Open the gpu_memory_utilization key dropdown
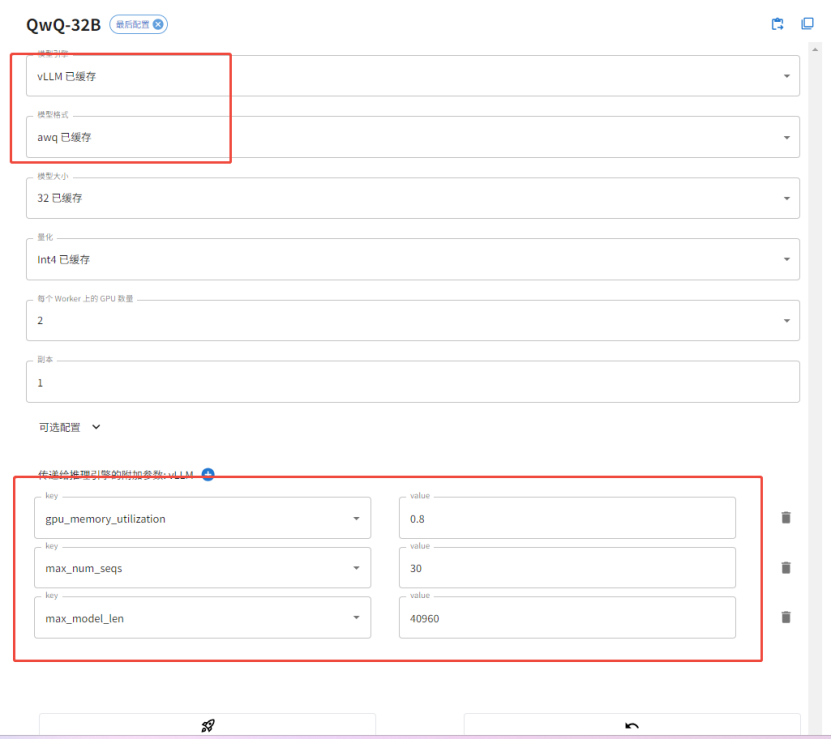Image resolution: width=831 pixels, height=739 pixels. point(202,518)
